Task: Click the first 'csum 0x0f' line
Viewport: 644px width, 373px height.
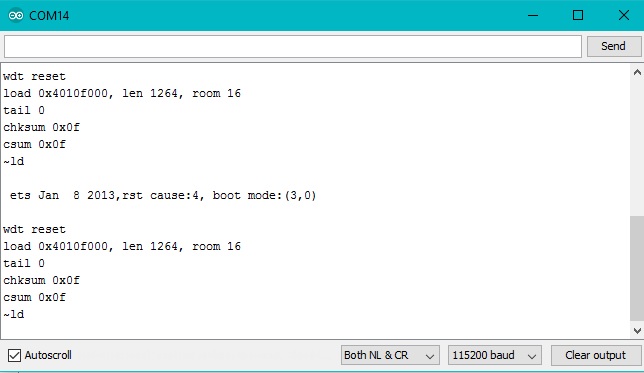Action: (34, 145)
